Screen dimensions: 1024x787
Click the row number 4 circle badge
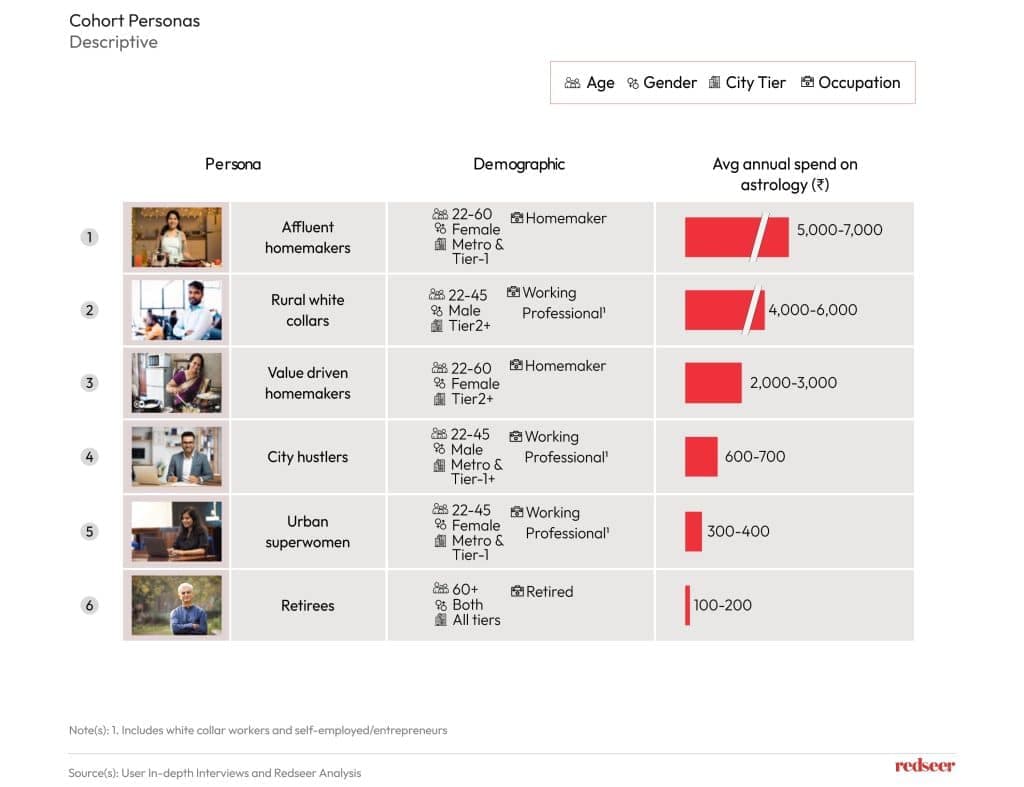90,457
